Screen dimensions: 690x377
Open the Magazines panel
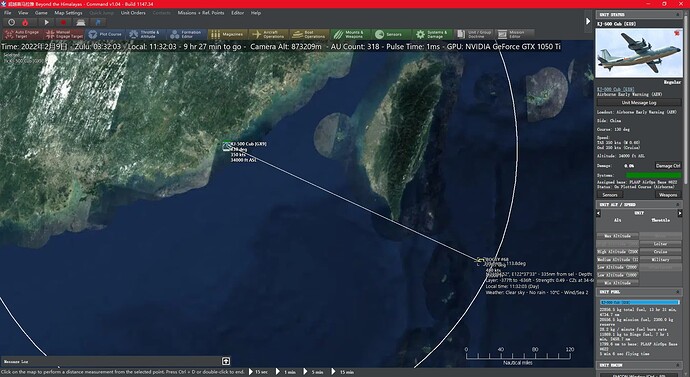[228, 34]
